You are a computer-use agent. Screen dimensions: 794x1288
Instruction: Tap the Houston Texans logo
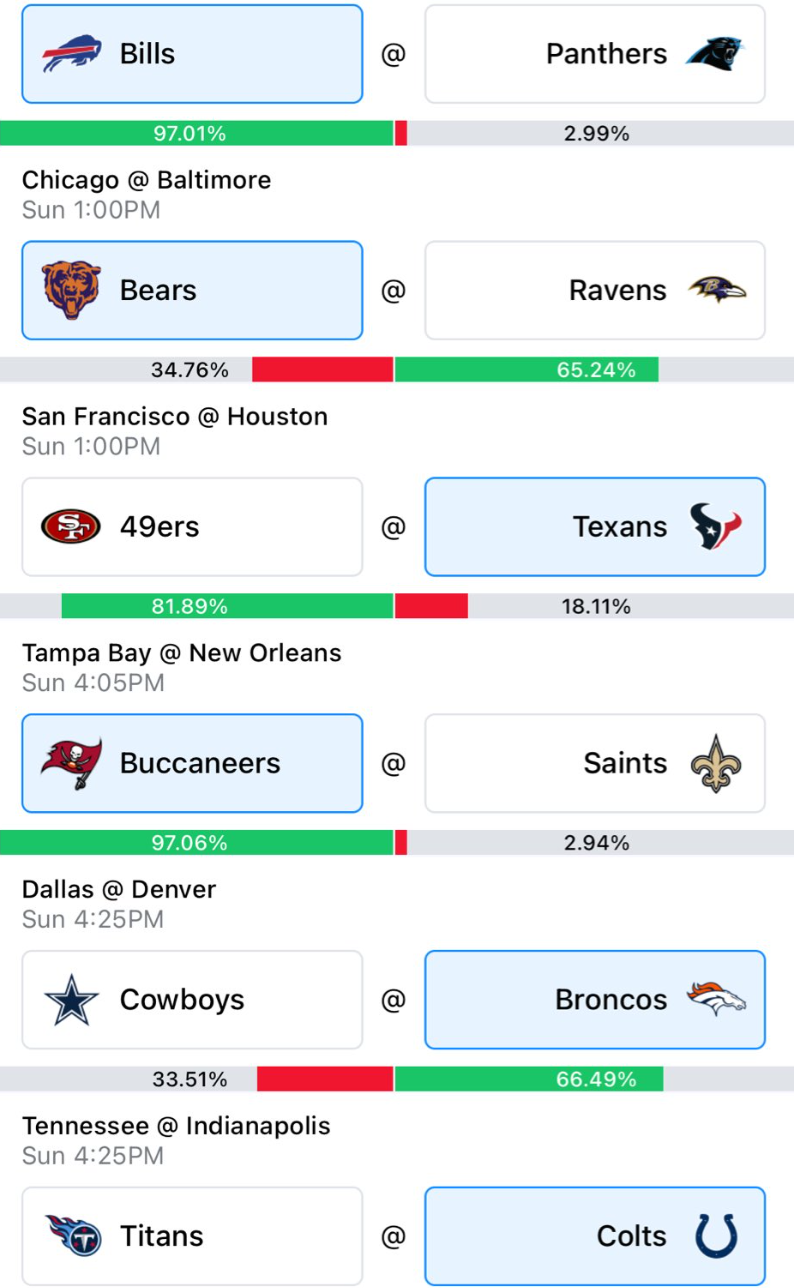click(716, 527)
